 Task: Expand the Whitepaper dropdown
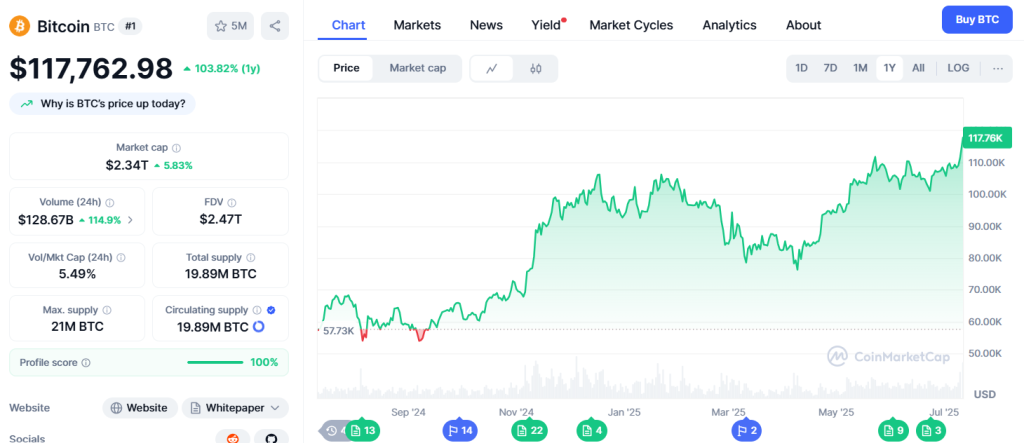(x=235, y=408)
